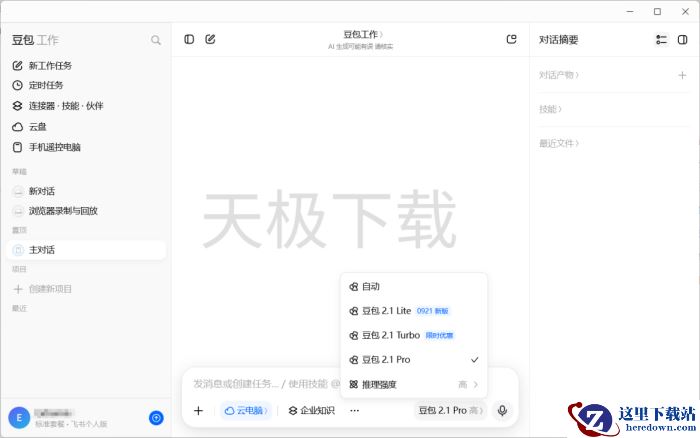Click the 对话摘要 panel heading
The image size is (700, 438).
point(558,40)
